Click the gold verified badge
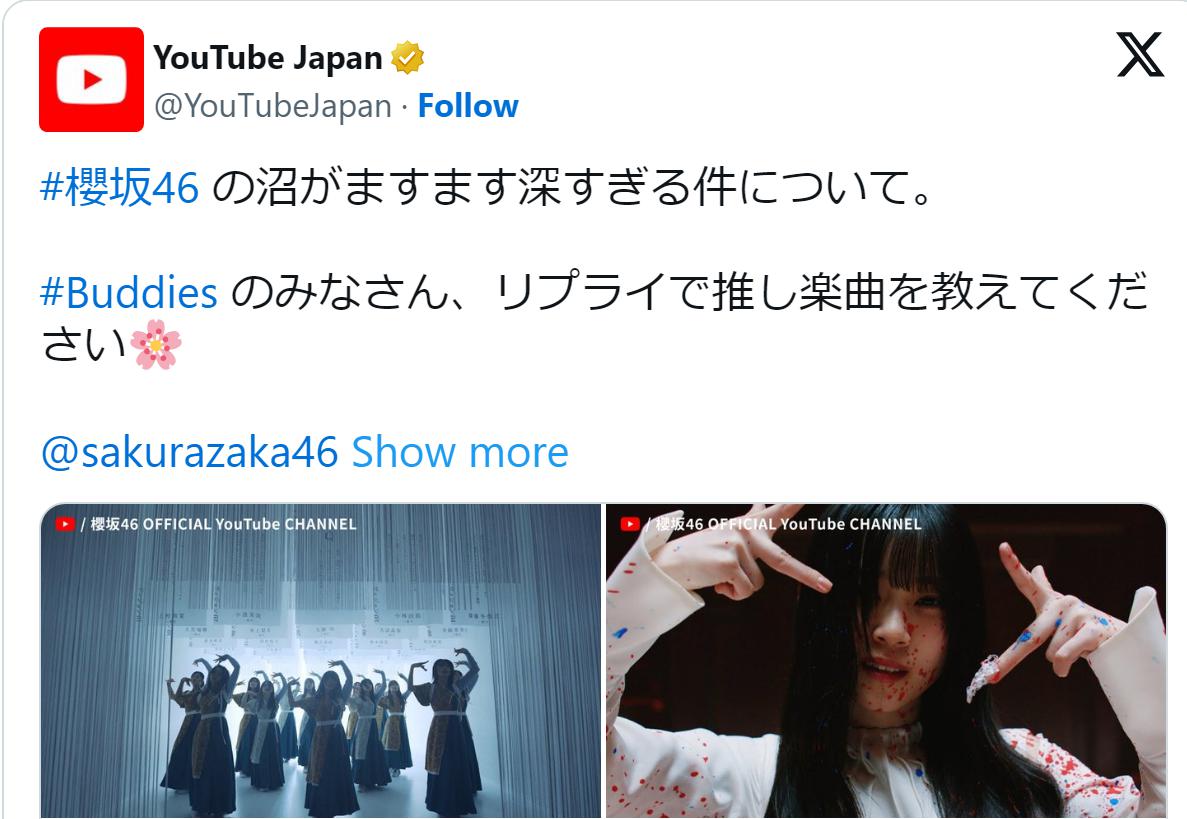 coord(407,58)
